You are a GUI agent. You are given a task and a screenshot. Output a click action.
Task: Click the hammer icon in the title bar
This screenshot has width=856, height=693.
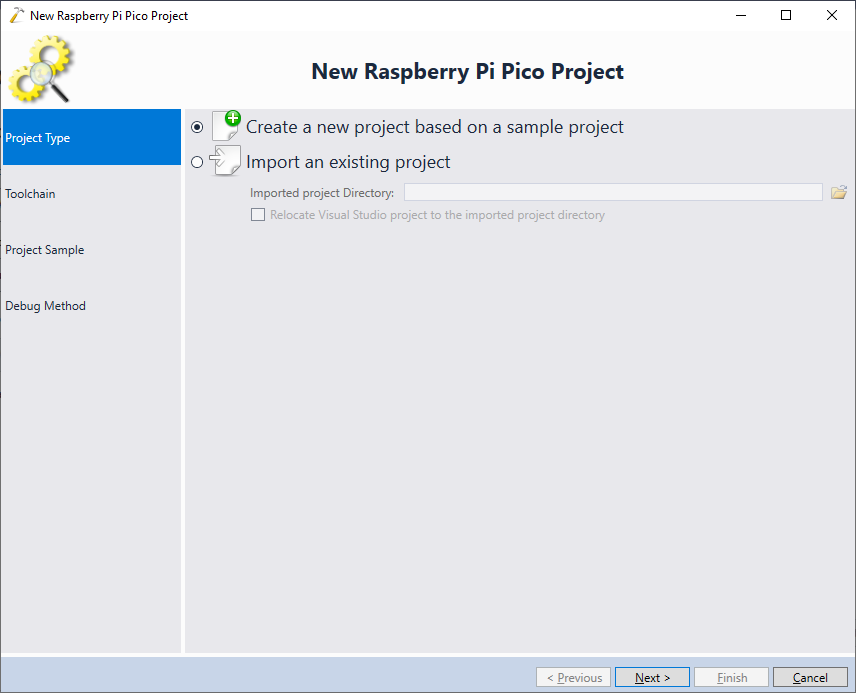coord(16,15)
